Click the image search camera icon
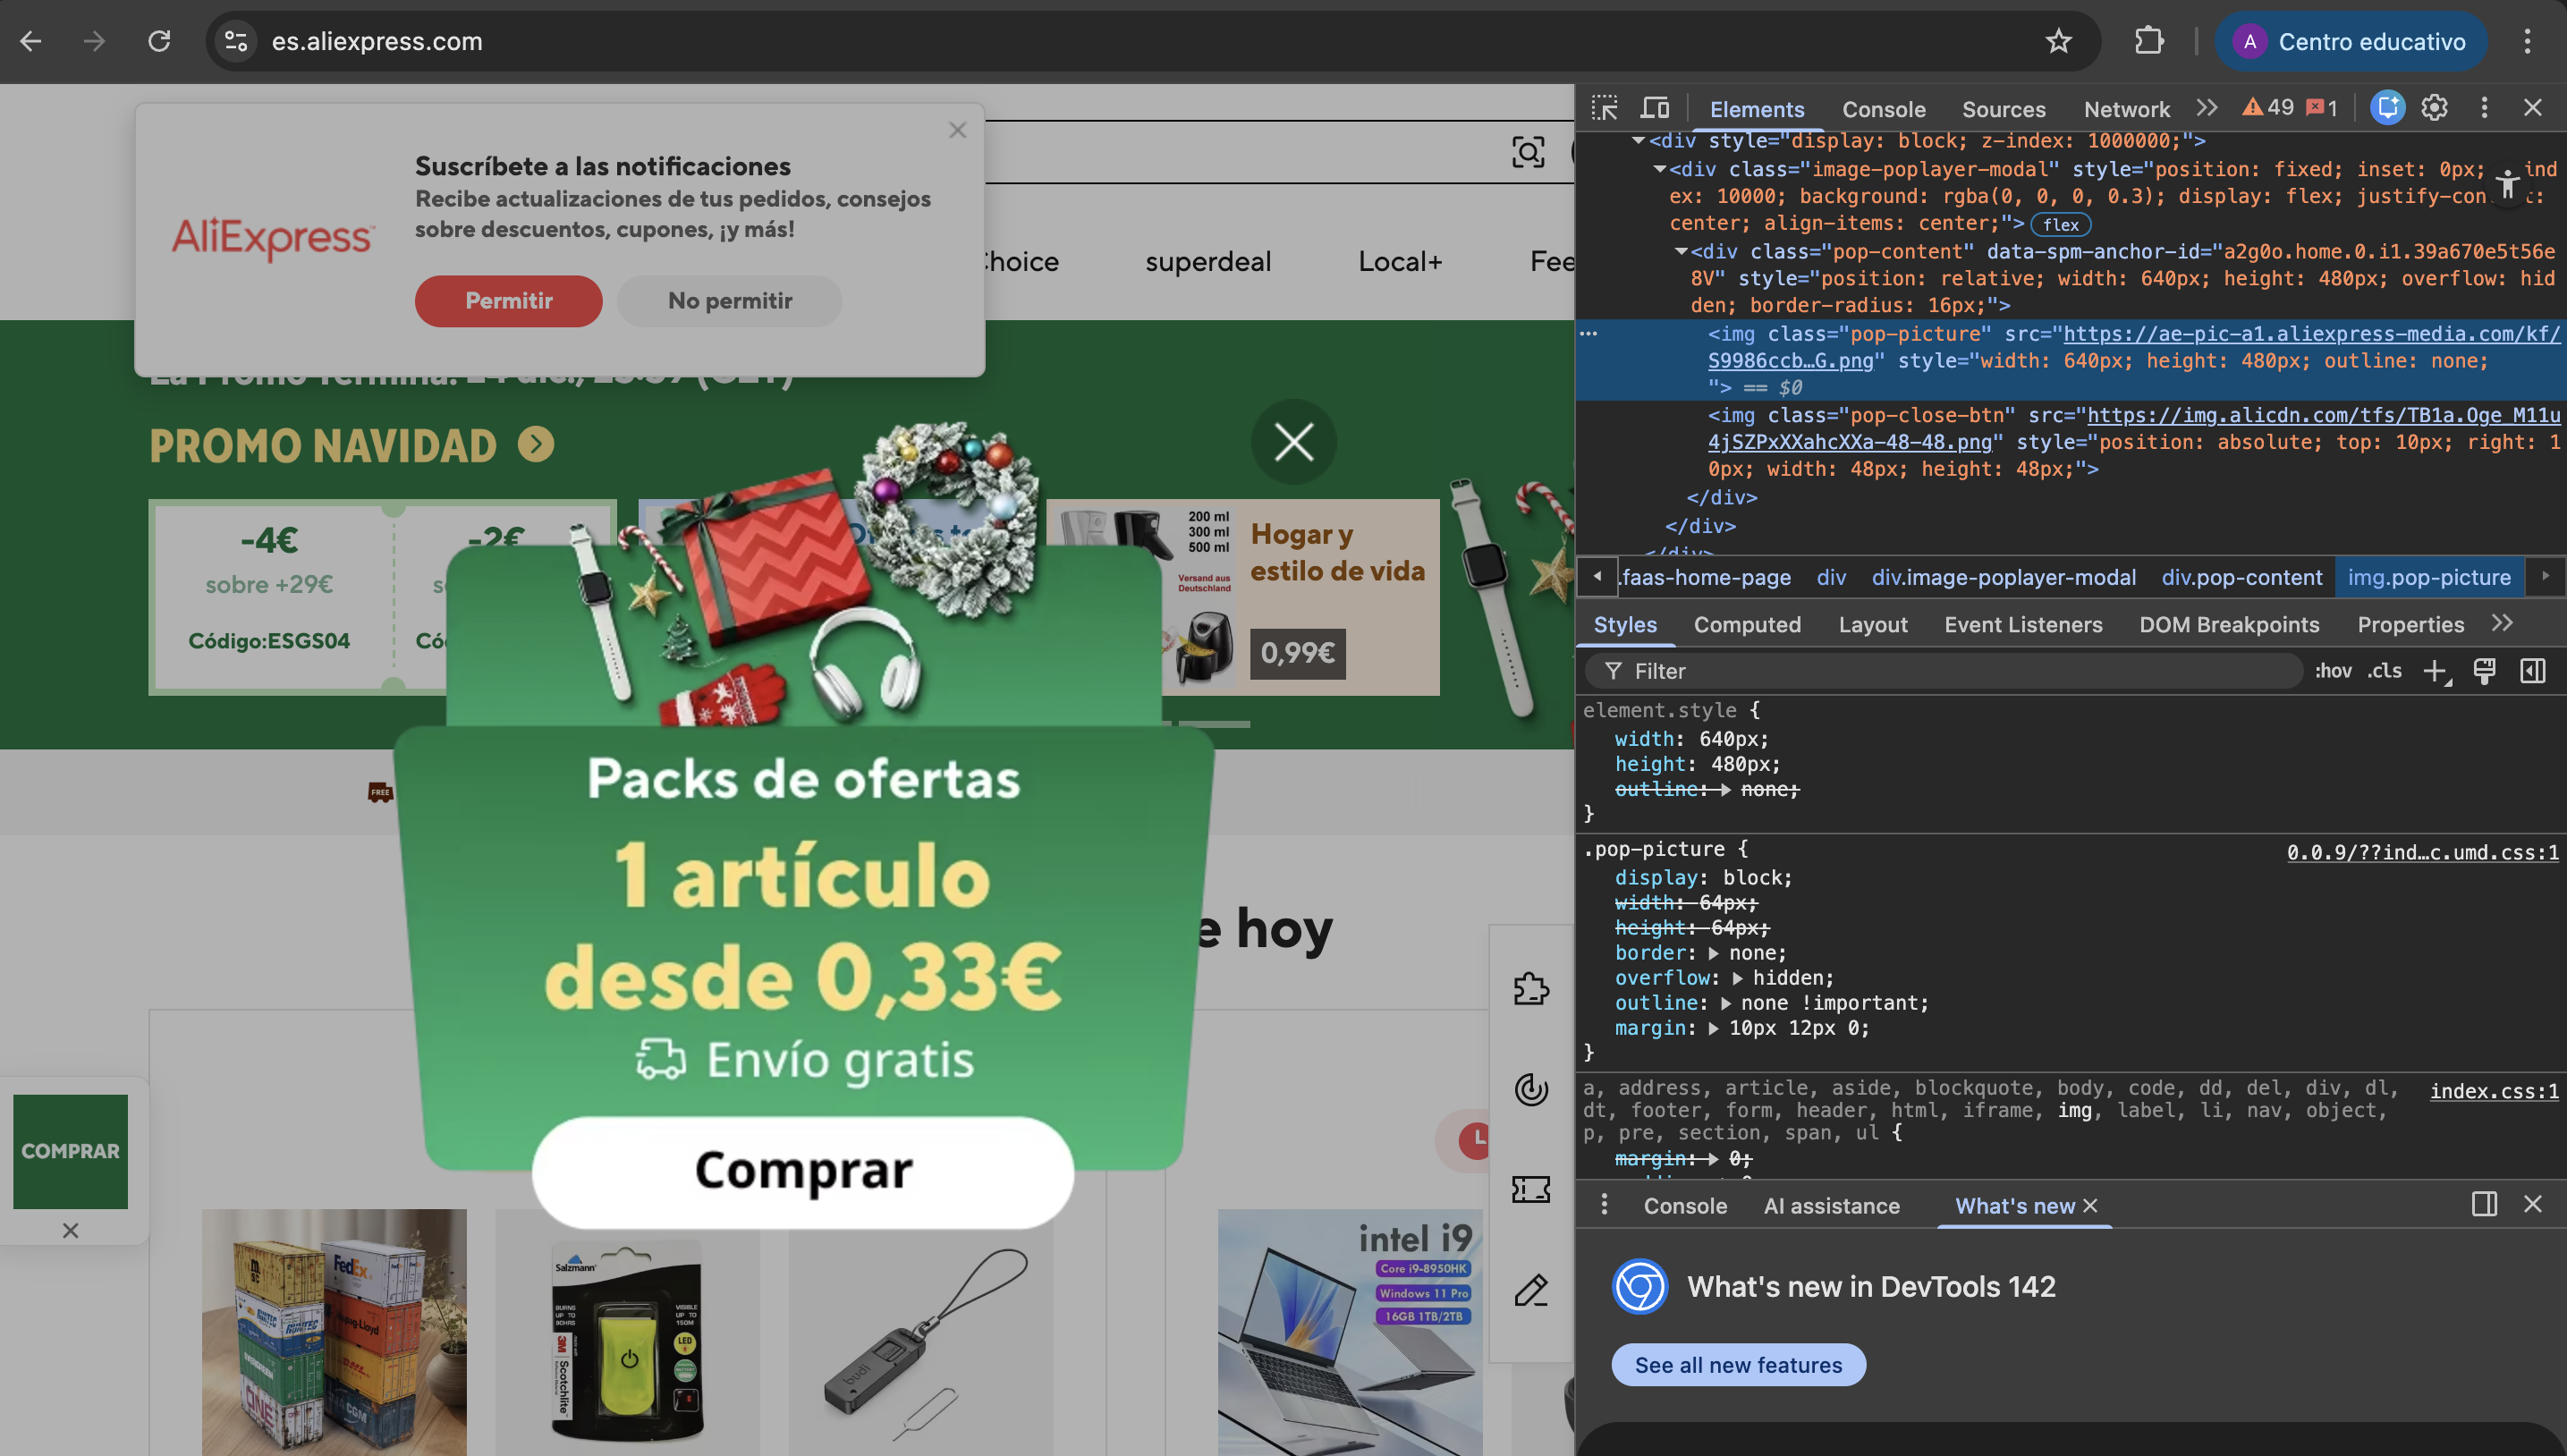The height and width of the screenshot is (1456, 2567). [1527, 152]
